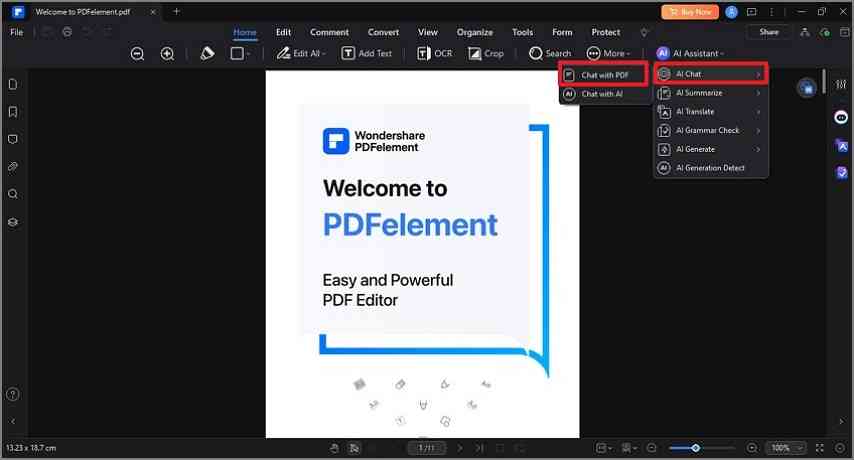This screenshot has height=460, width=854.
Task: Open the AI robot sidebar icon
Action: pos(841,118)
